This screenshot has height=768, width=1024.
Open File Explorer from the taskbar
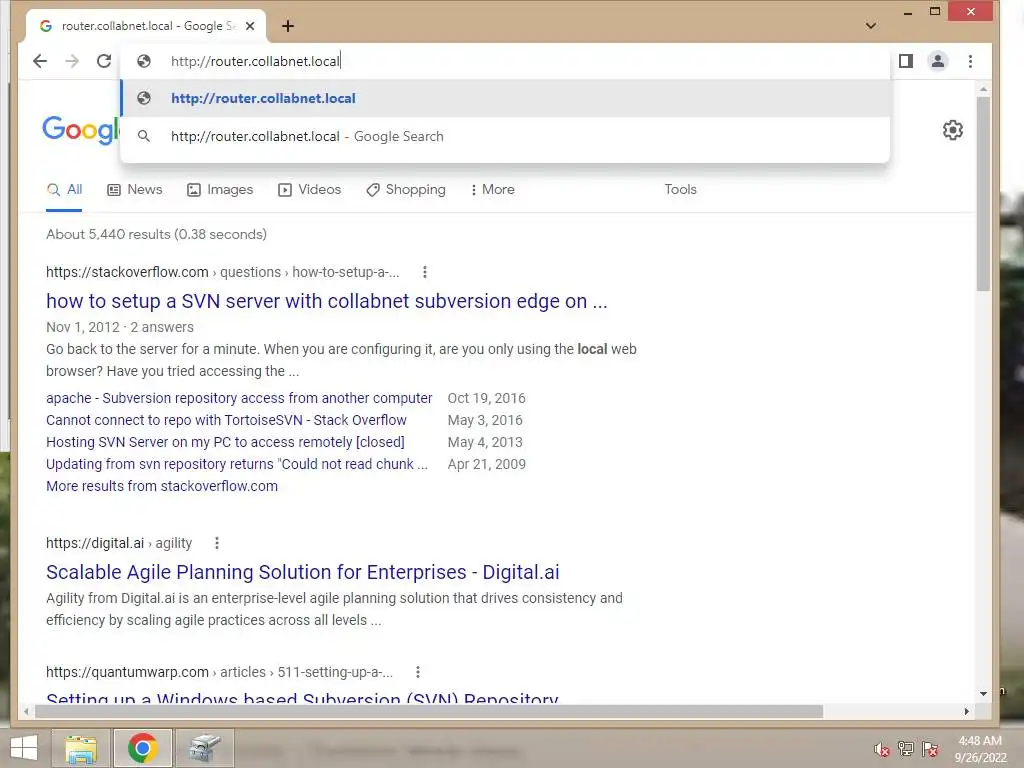click(x=81, y=748)
